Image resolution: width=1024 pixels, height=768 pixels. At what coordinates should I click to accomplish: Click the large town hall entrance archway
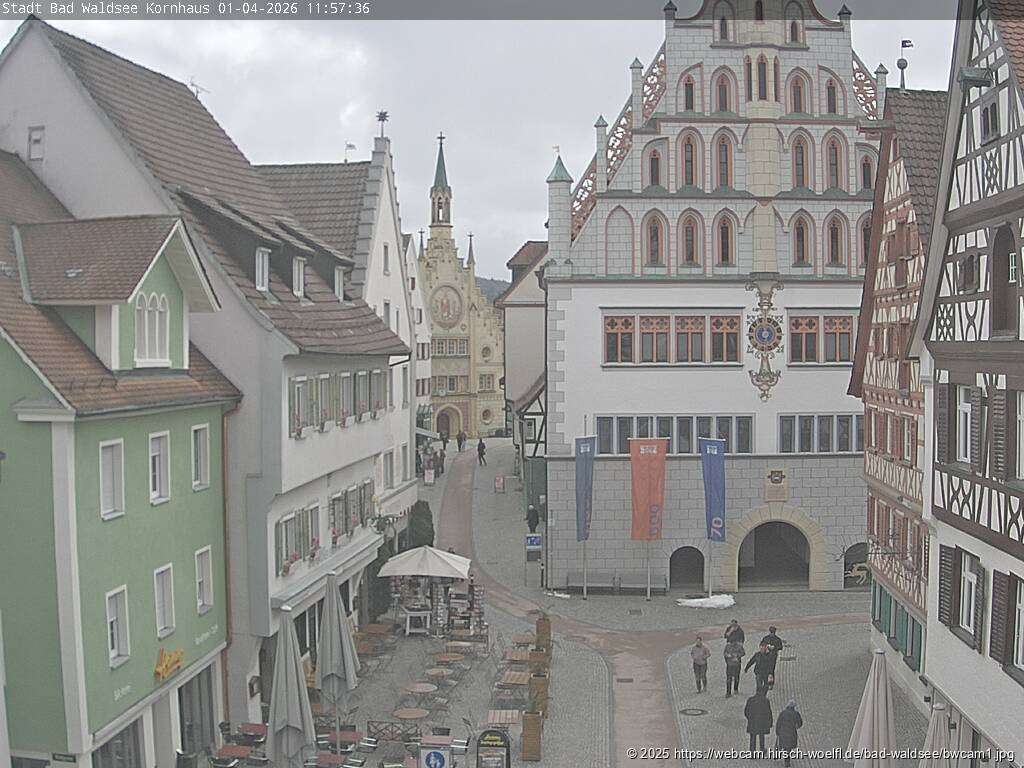773,555
